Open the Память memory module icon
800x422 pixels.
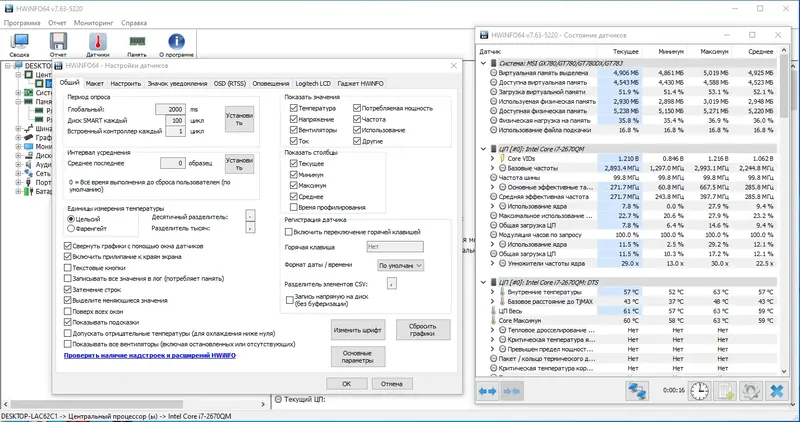137,42
